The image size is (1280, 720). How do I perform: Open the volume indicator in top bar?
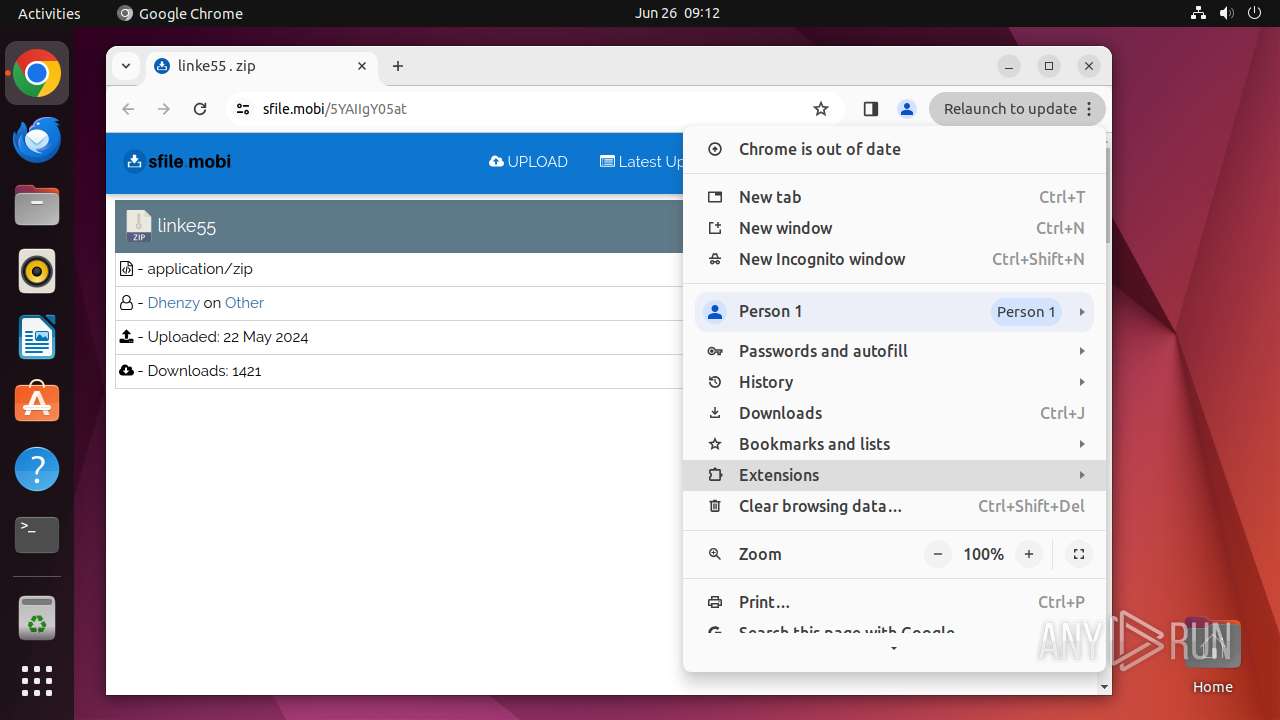(x=1227, y=13)
